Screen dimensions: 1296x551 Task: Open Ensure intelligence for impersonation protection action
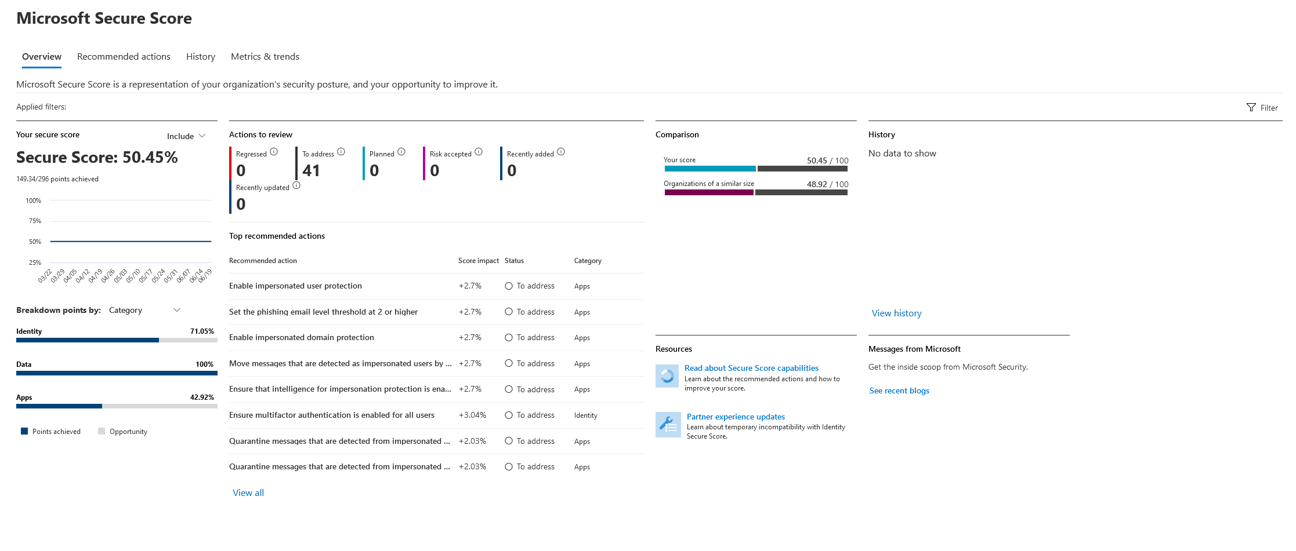(x=340, y=389)
